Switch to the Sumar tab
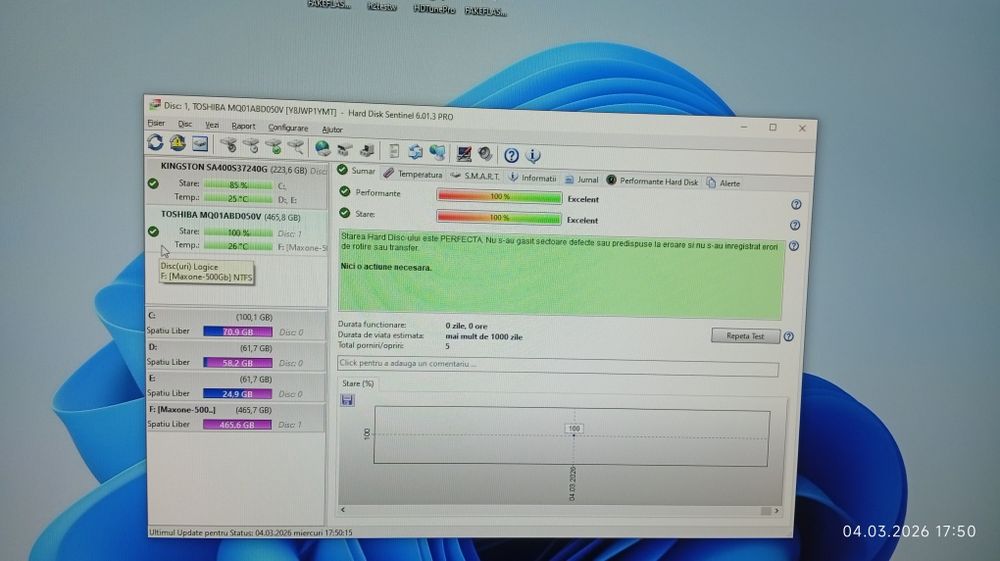Screen dimensions: 1000x561 click(x=357, y=170)
